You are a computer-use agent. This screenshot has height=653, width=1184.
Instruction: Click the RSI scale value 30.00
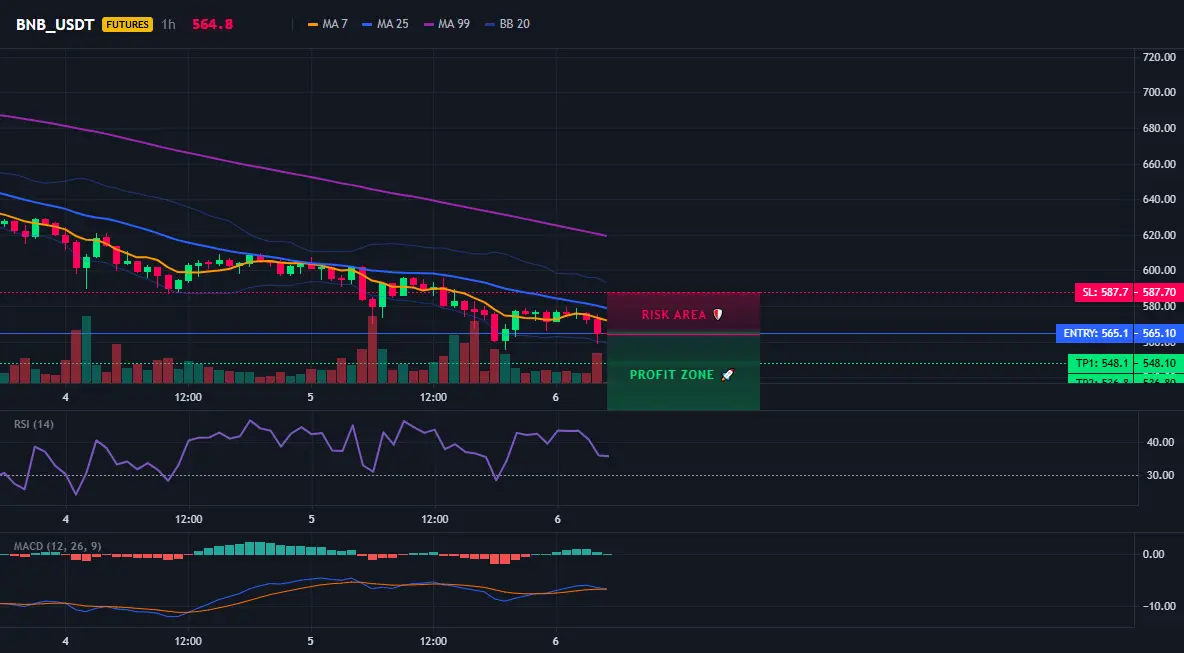click(1161, 475)
